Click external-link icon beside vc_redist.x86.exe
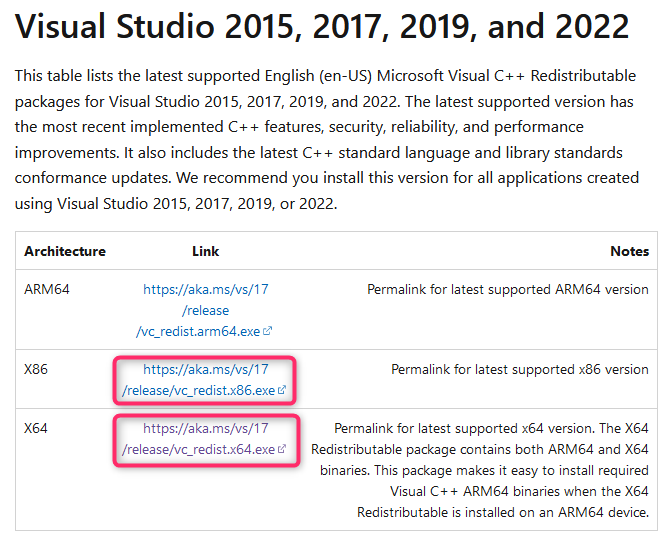This screenshot has width=668, height=545. click(281, 391)
